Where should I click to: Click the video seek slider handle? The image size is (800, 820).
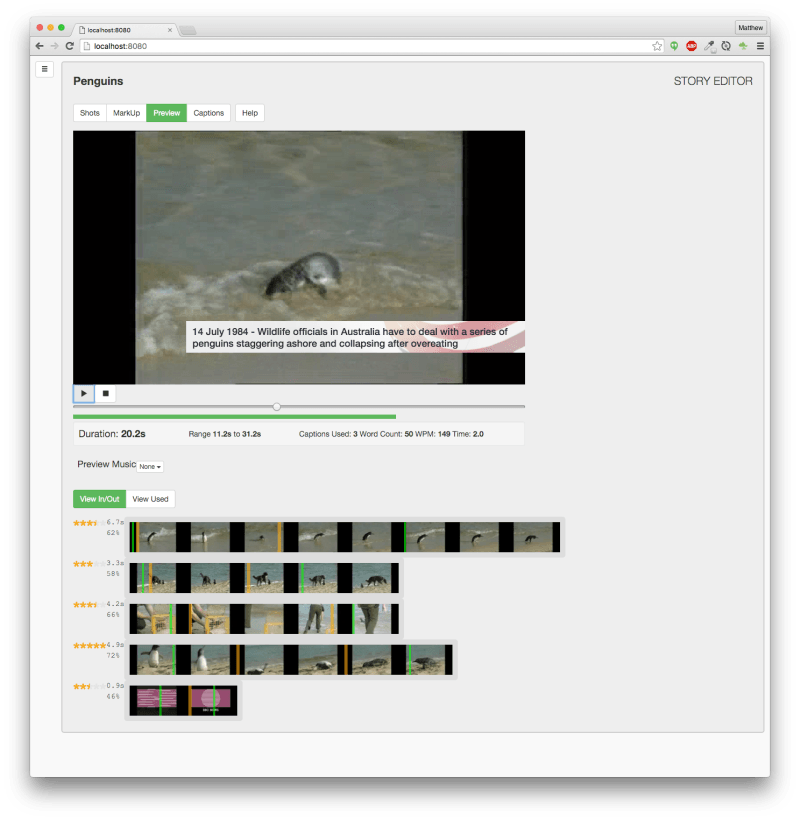tap(277, 406)
